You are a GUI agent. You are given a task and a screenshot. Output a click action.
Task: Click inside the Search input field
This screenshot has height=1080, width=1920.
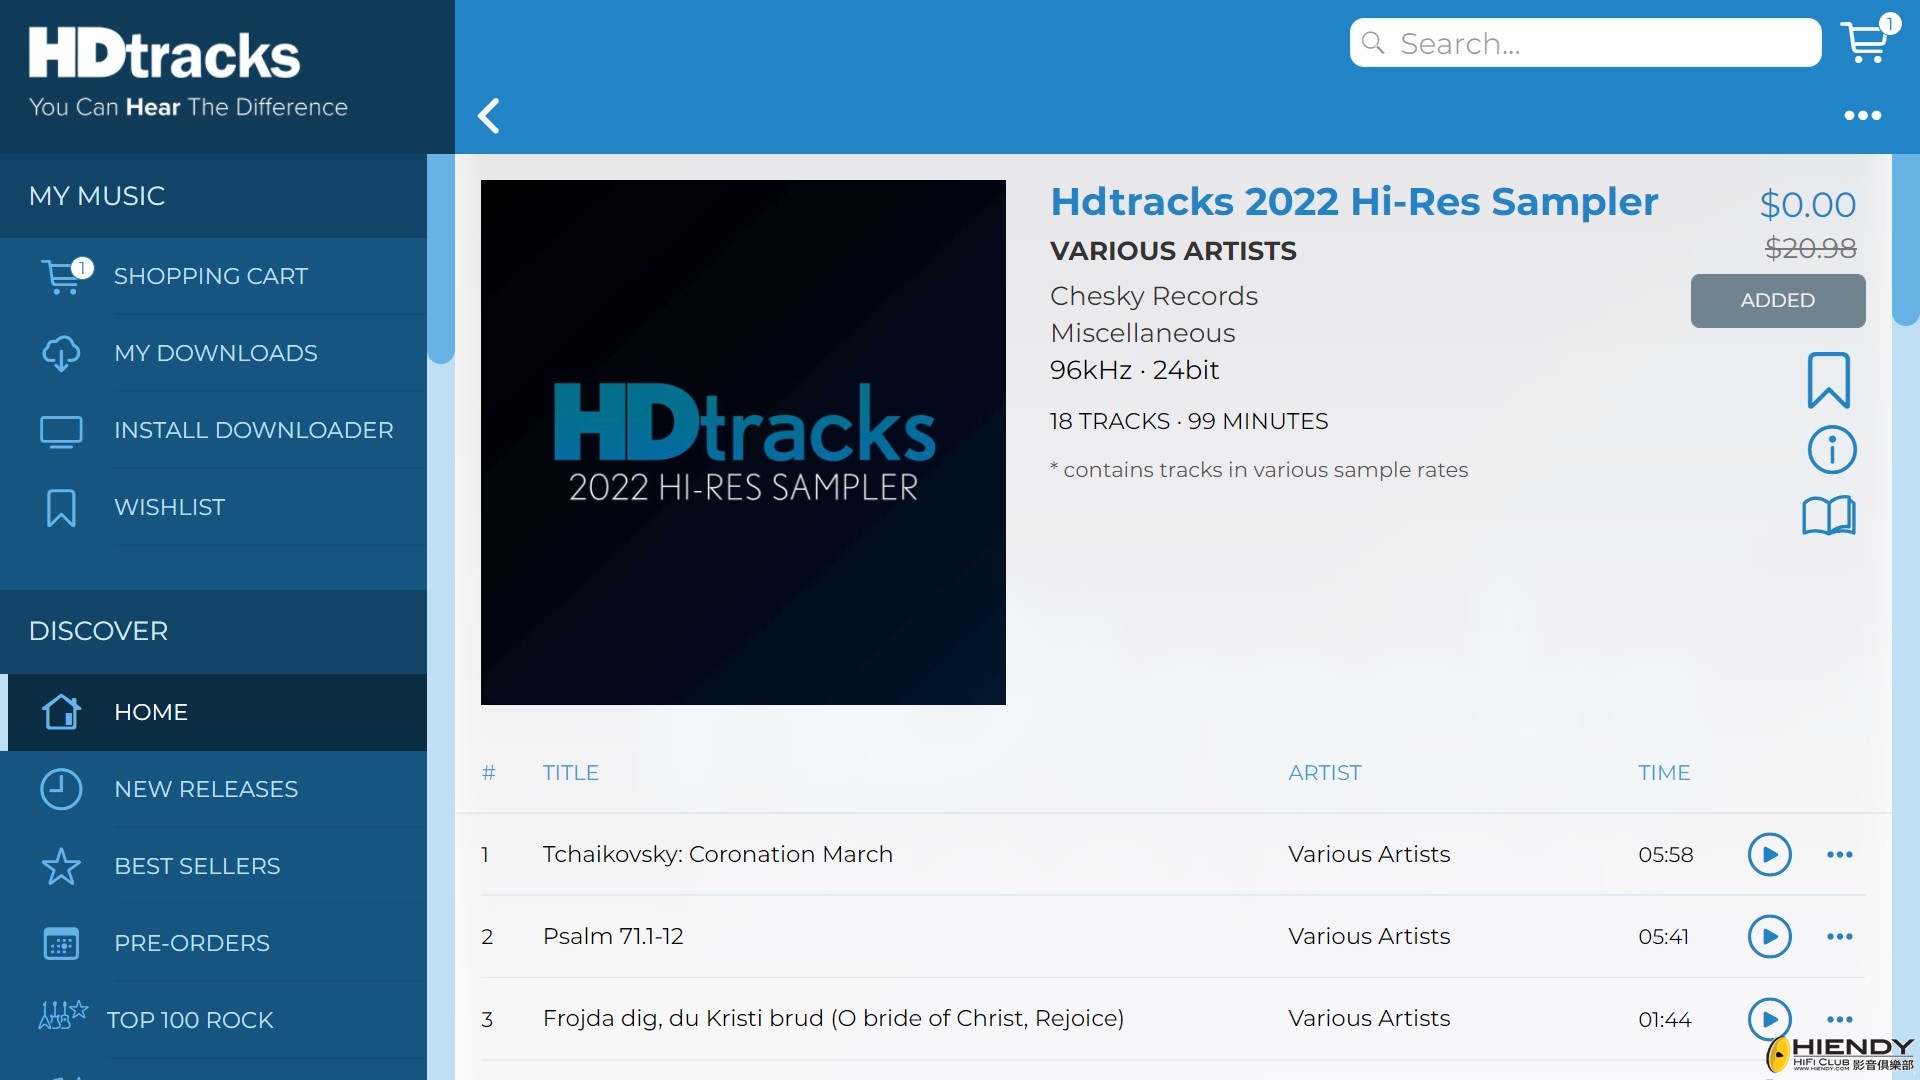[x=1600, y=42]
